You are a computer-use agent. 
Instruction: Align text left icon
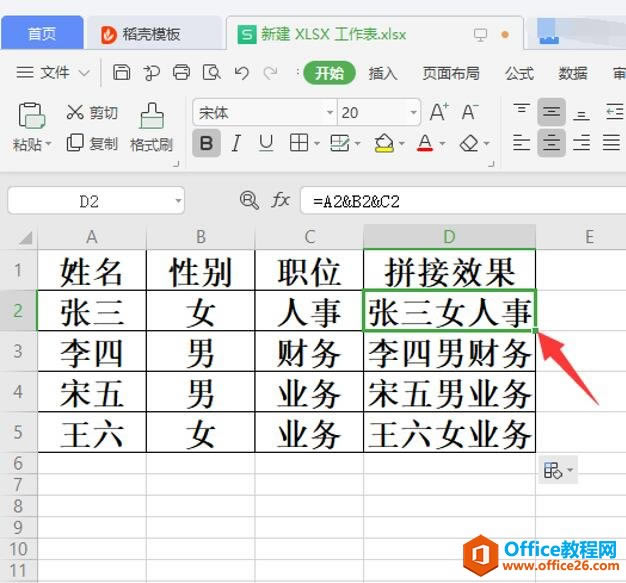tap(521, 143)
